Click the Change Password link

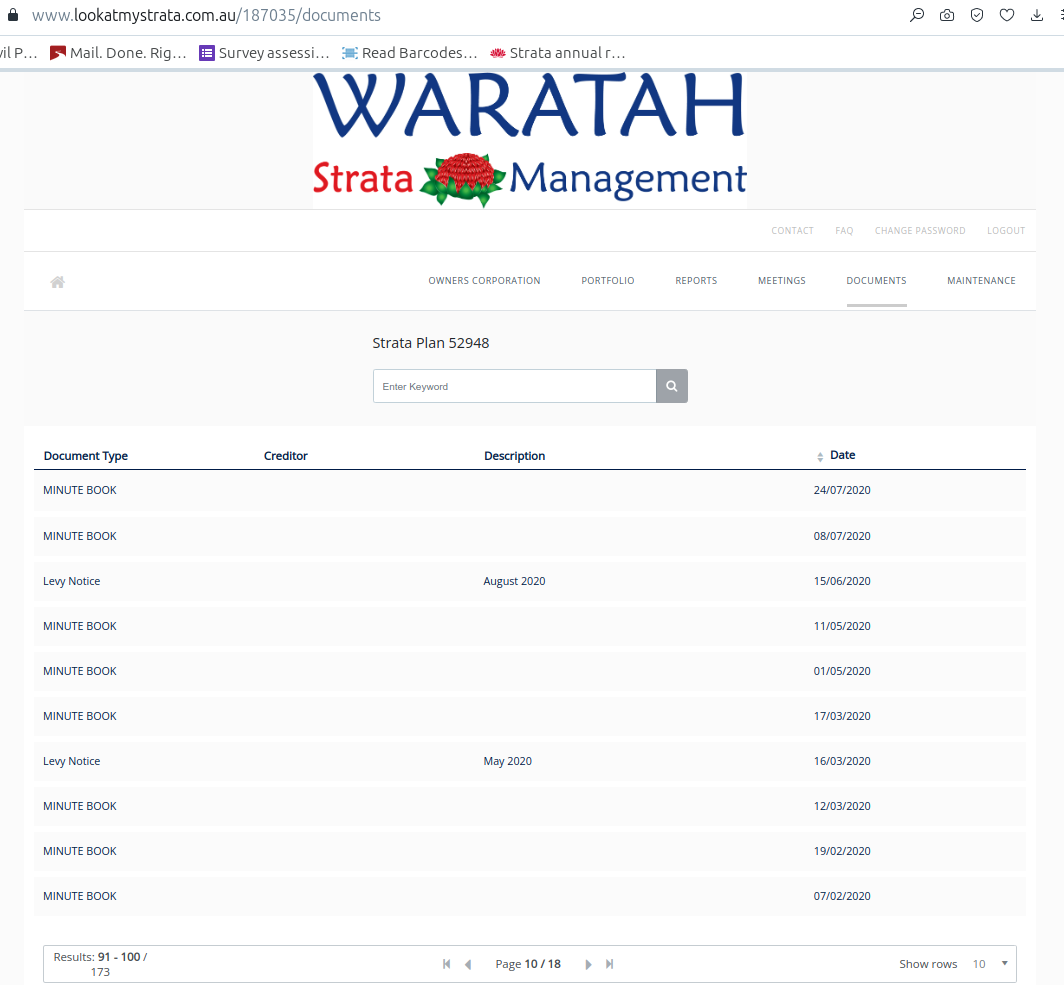(x=920, y=231)
